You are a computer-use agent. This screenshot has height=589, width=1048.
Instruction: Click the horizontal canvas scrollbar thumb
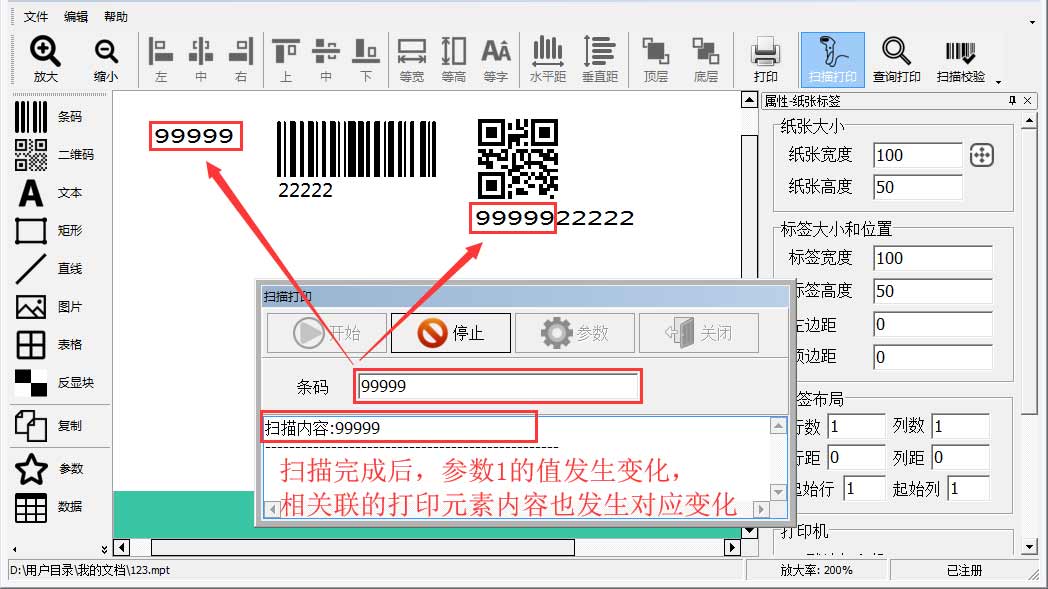tap(362, 547)
